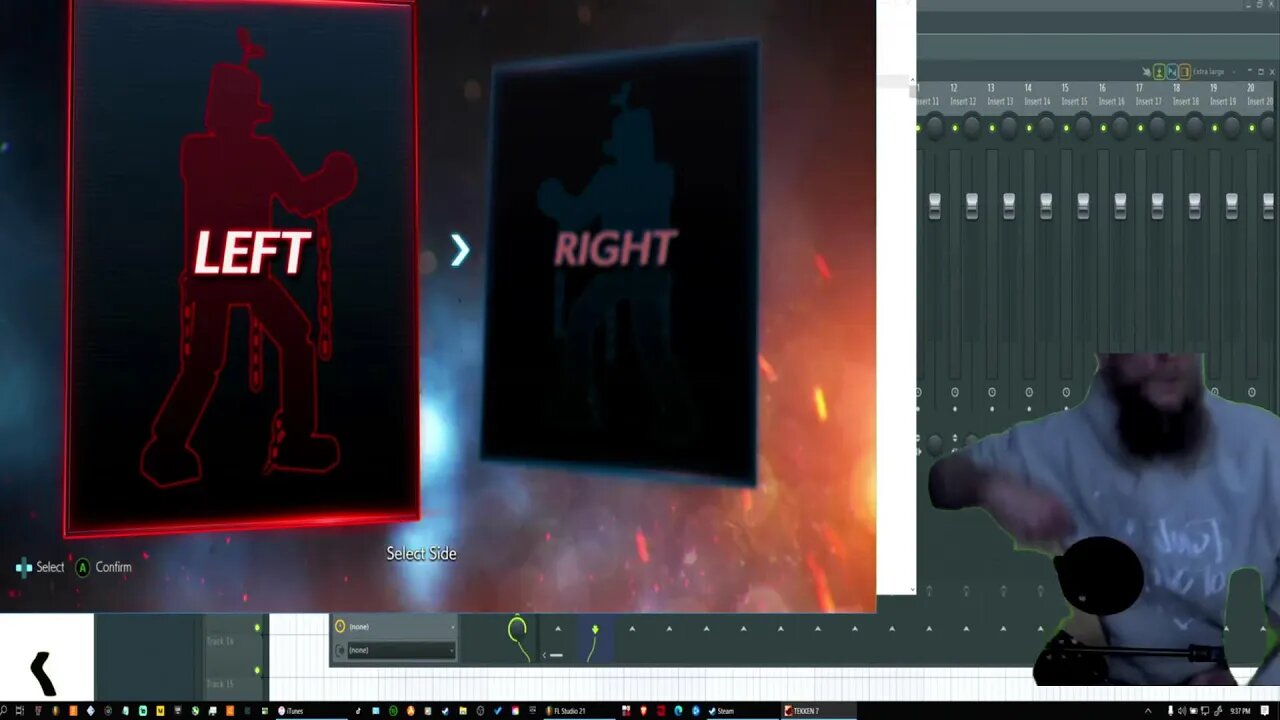Click the Insert 12 pan knob

point(971,127)
